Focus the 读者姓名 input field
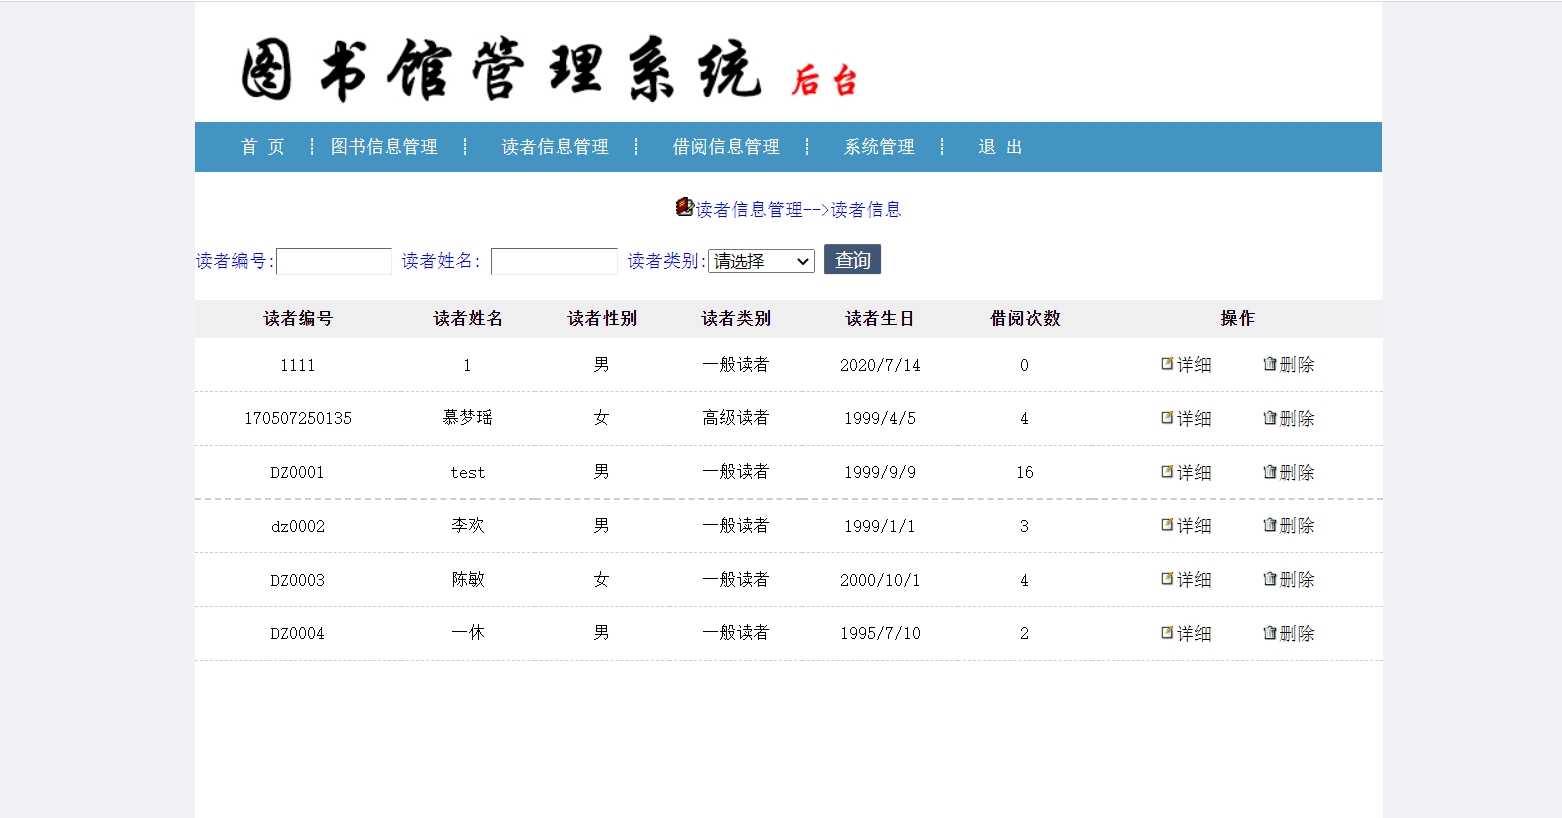Screen dimensions: 1562x818 pos(554,261)
